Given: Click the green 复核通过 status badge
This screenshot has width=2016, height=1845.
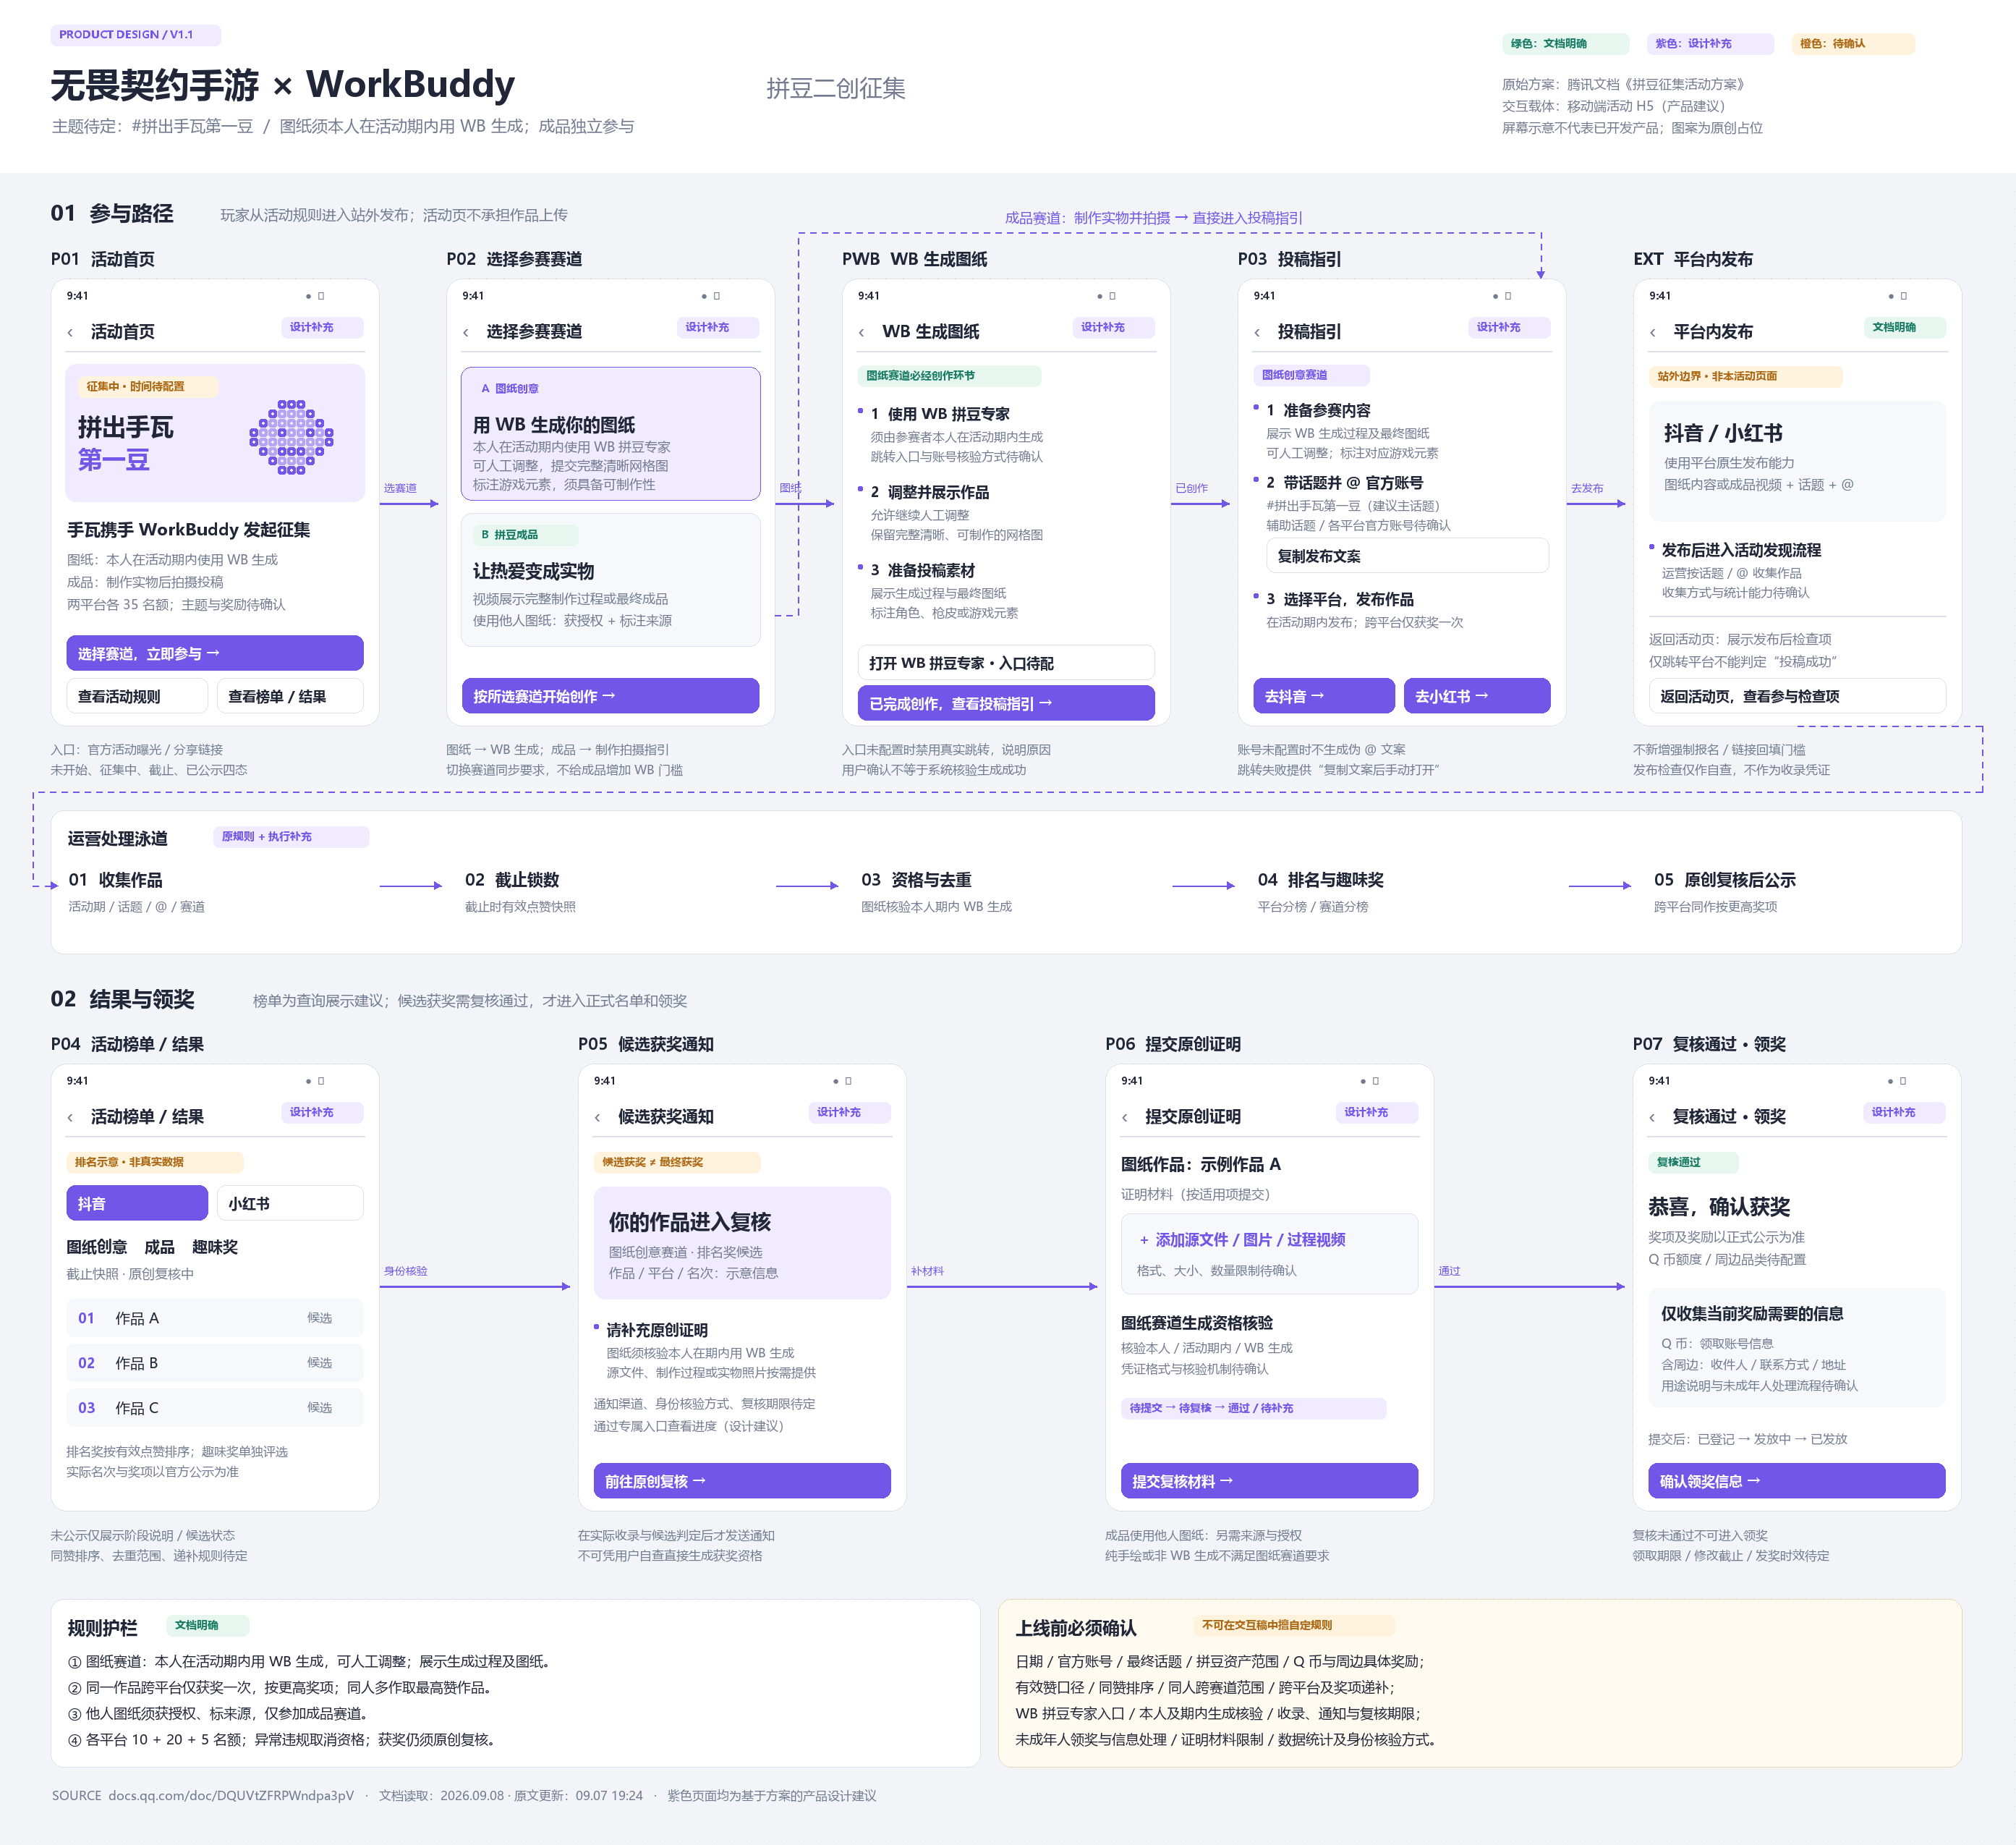Looking at the screenshot, I should tap(1693, 1162).
